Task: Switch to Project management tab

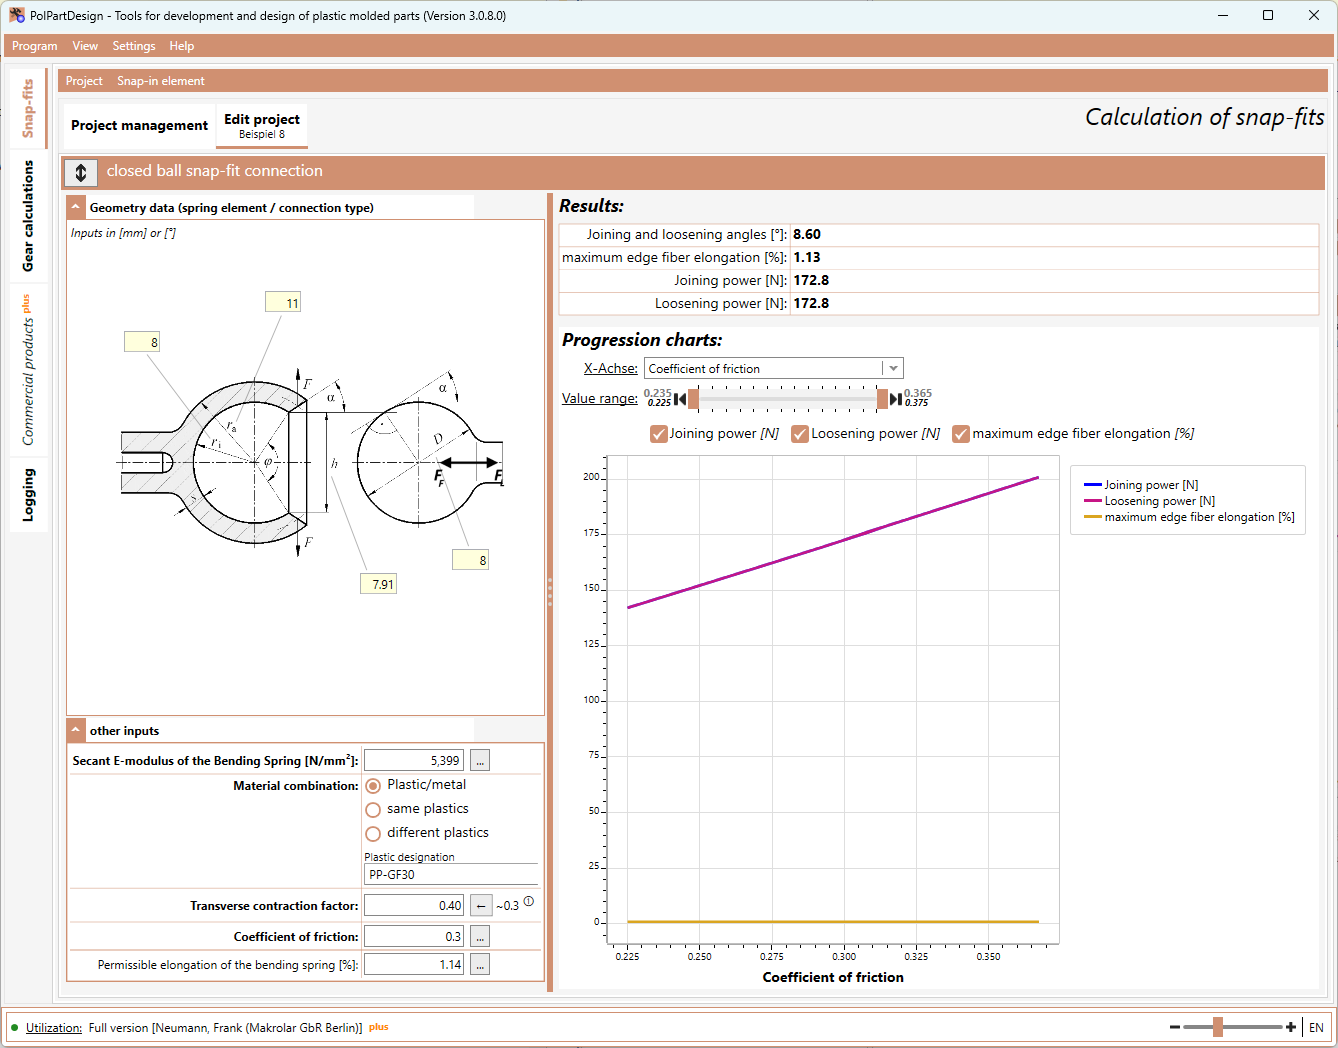Action: click(x=139, y=126)
